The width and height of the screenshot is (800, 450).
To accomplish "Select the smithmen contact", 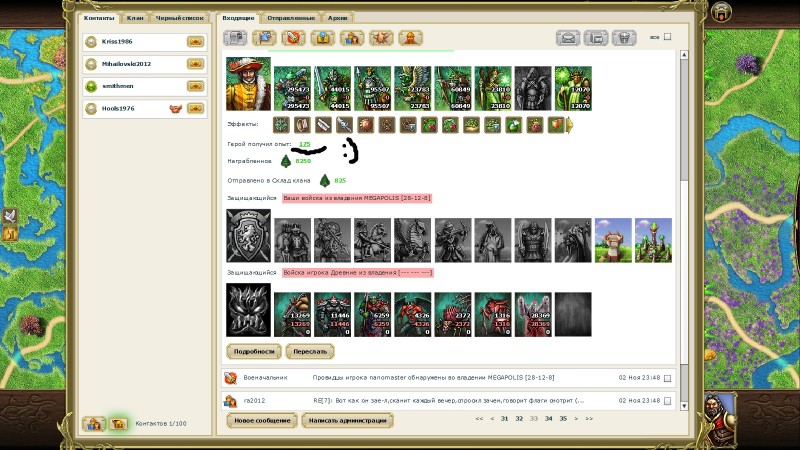I will point(144,86).
